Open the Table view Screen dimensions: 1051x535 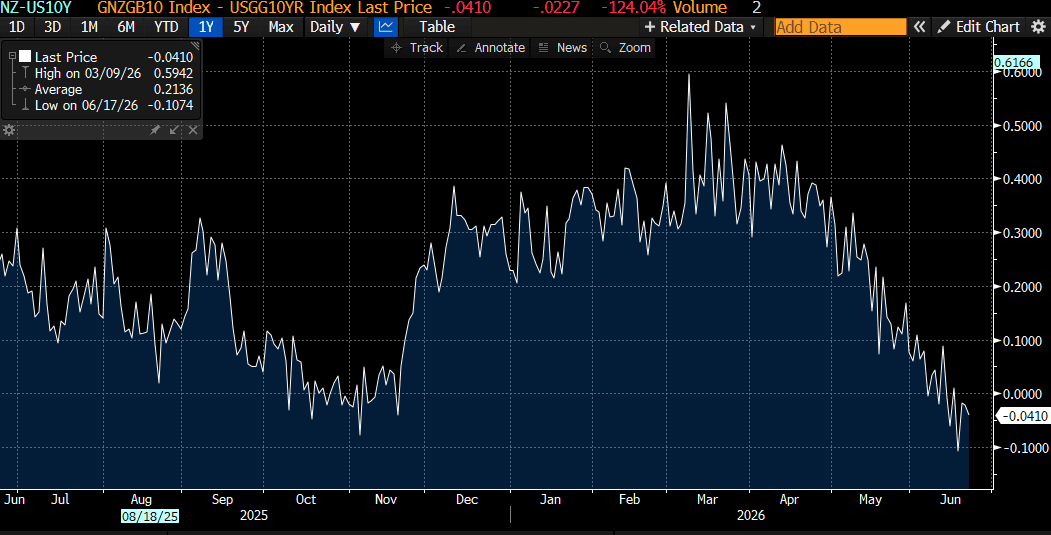coord(437,27)
